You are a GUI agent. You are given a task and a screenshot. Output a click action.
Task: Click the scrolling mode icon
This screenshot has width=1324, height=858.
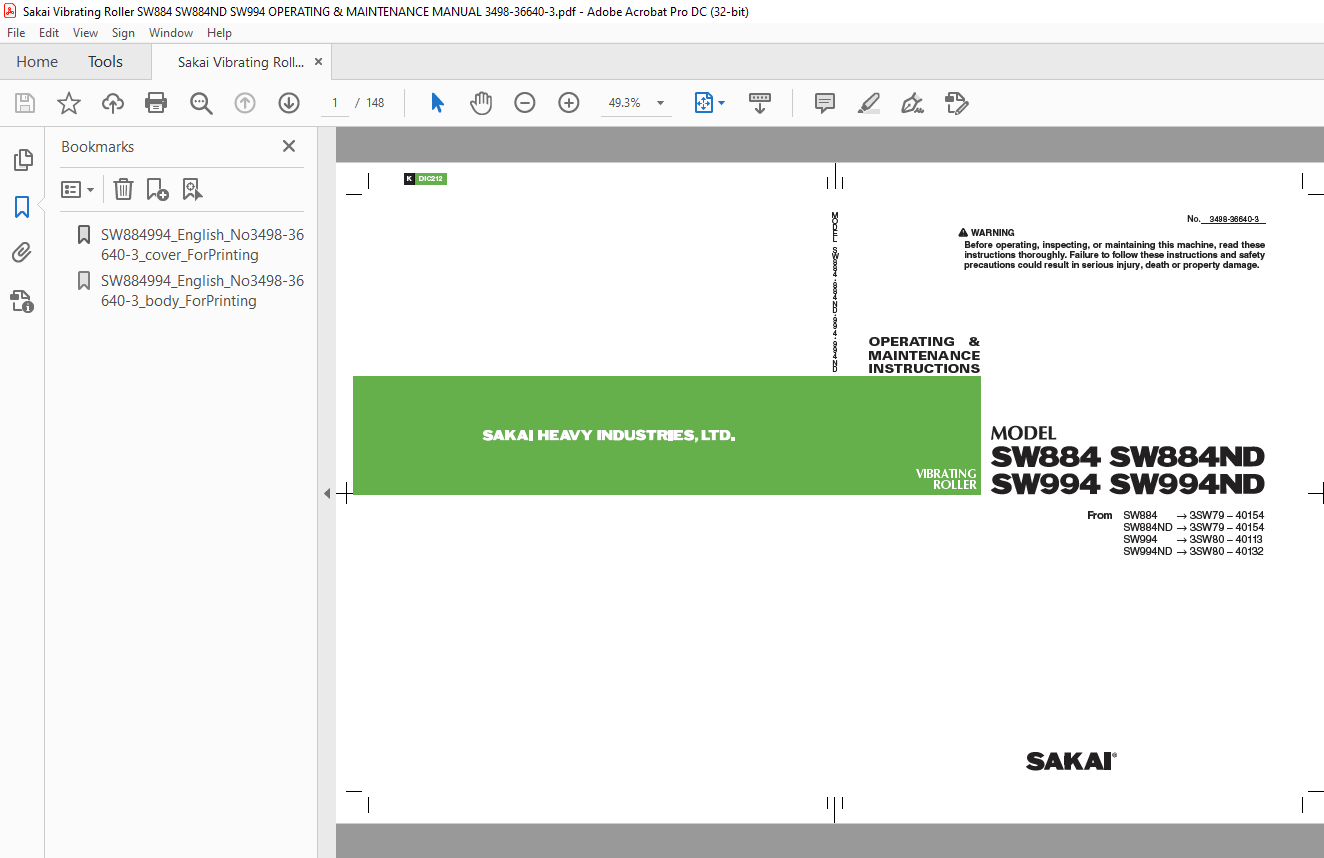point(760,103)
